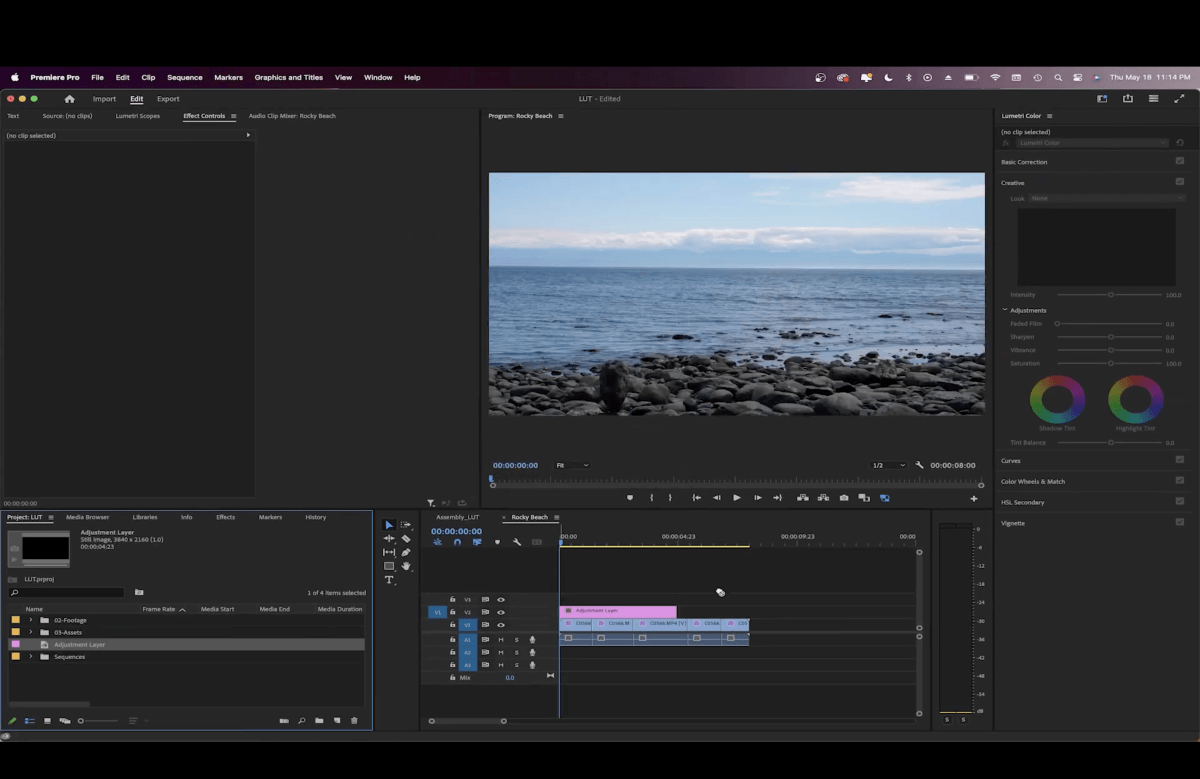1200x779 pixels.
Task: Click New Bin folder icon
Action: point(319,720)
